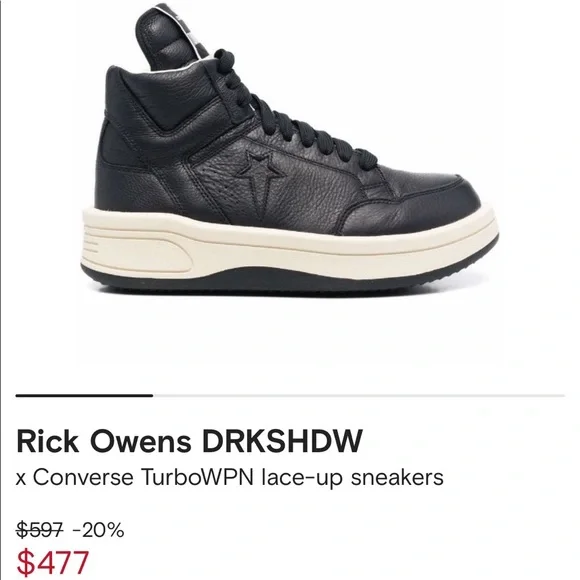
Task: Select the dark active segment of image indicator
Action: (x=84, y=395)
